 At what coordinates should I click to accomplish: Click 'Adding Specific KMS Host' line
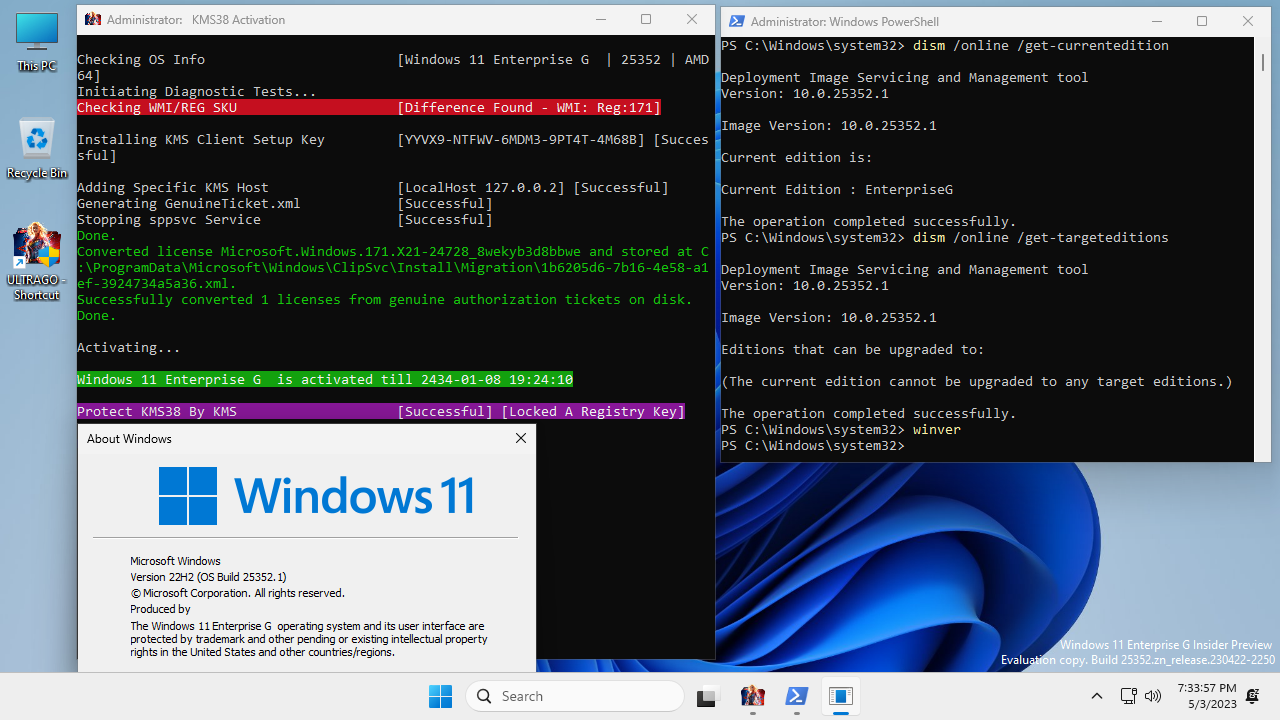(373, 187)
